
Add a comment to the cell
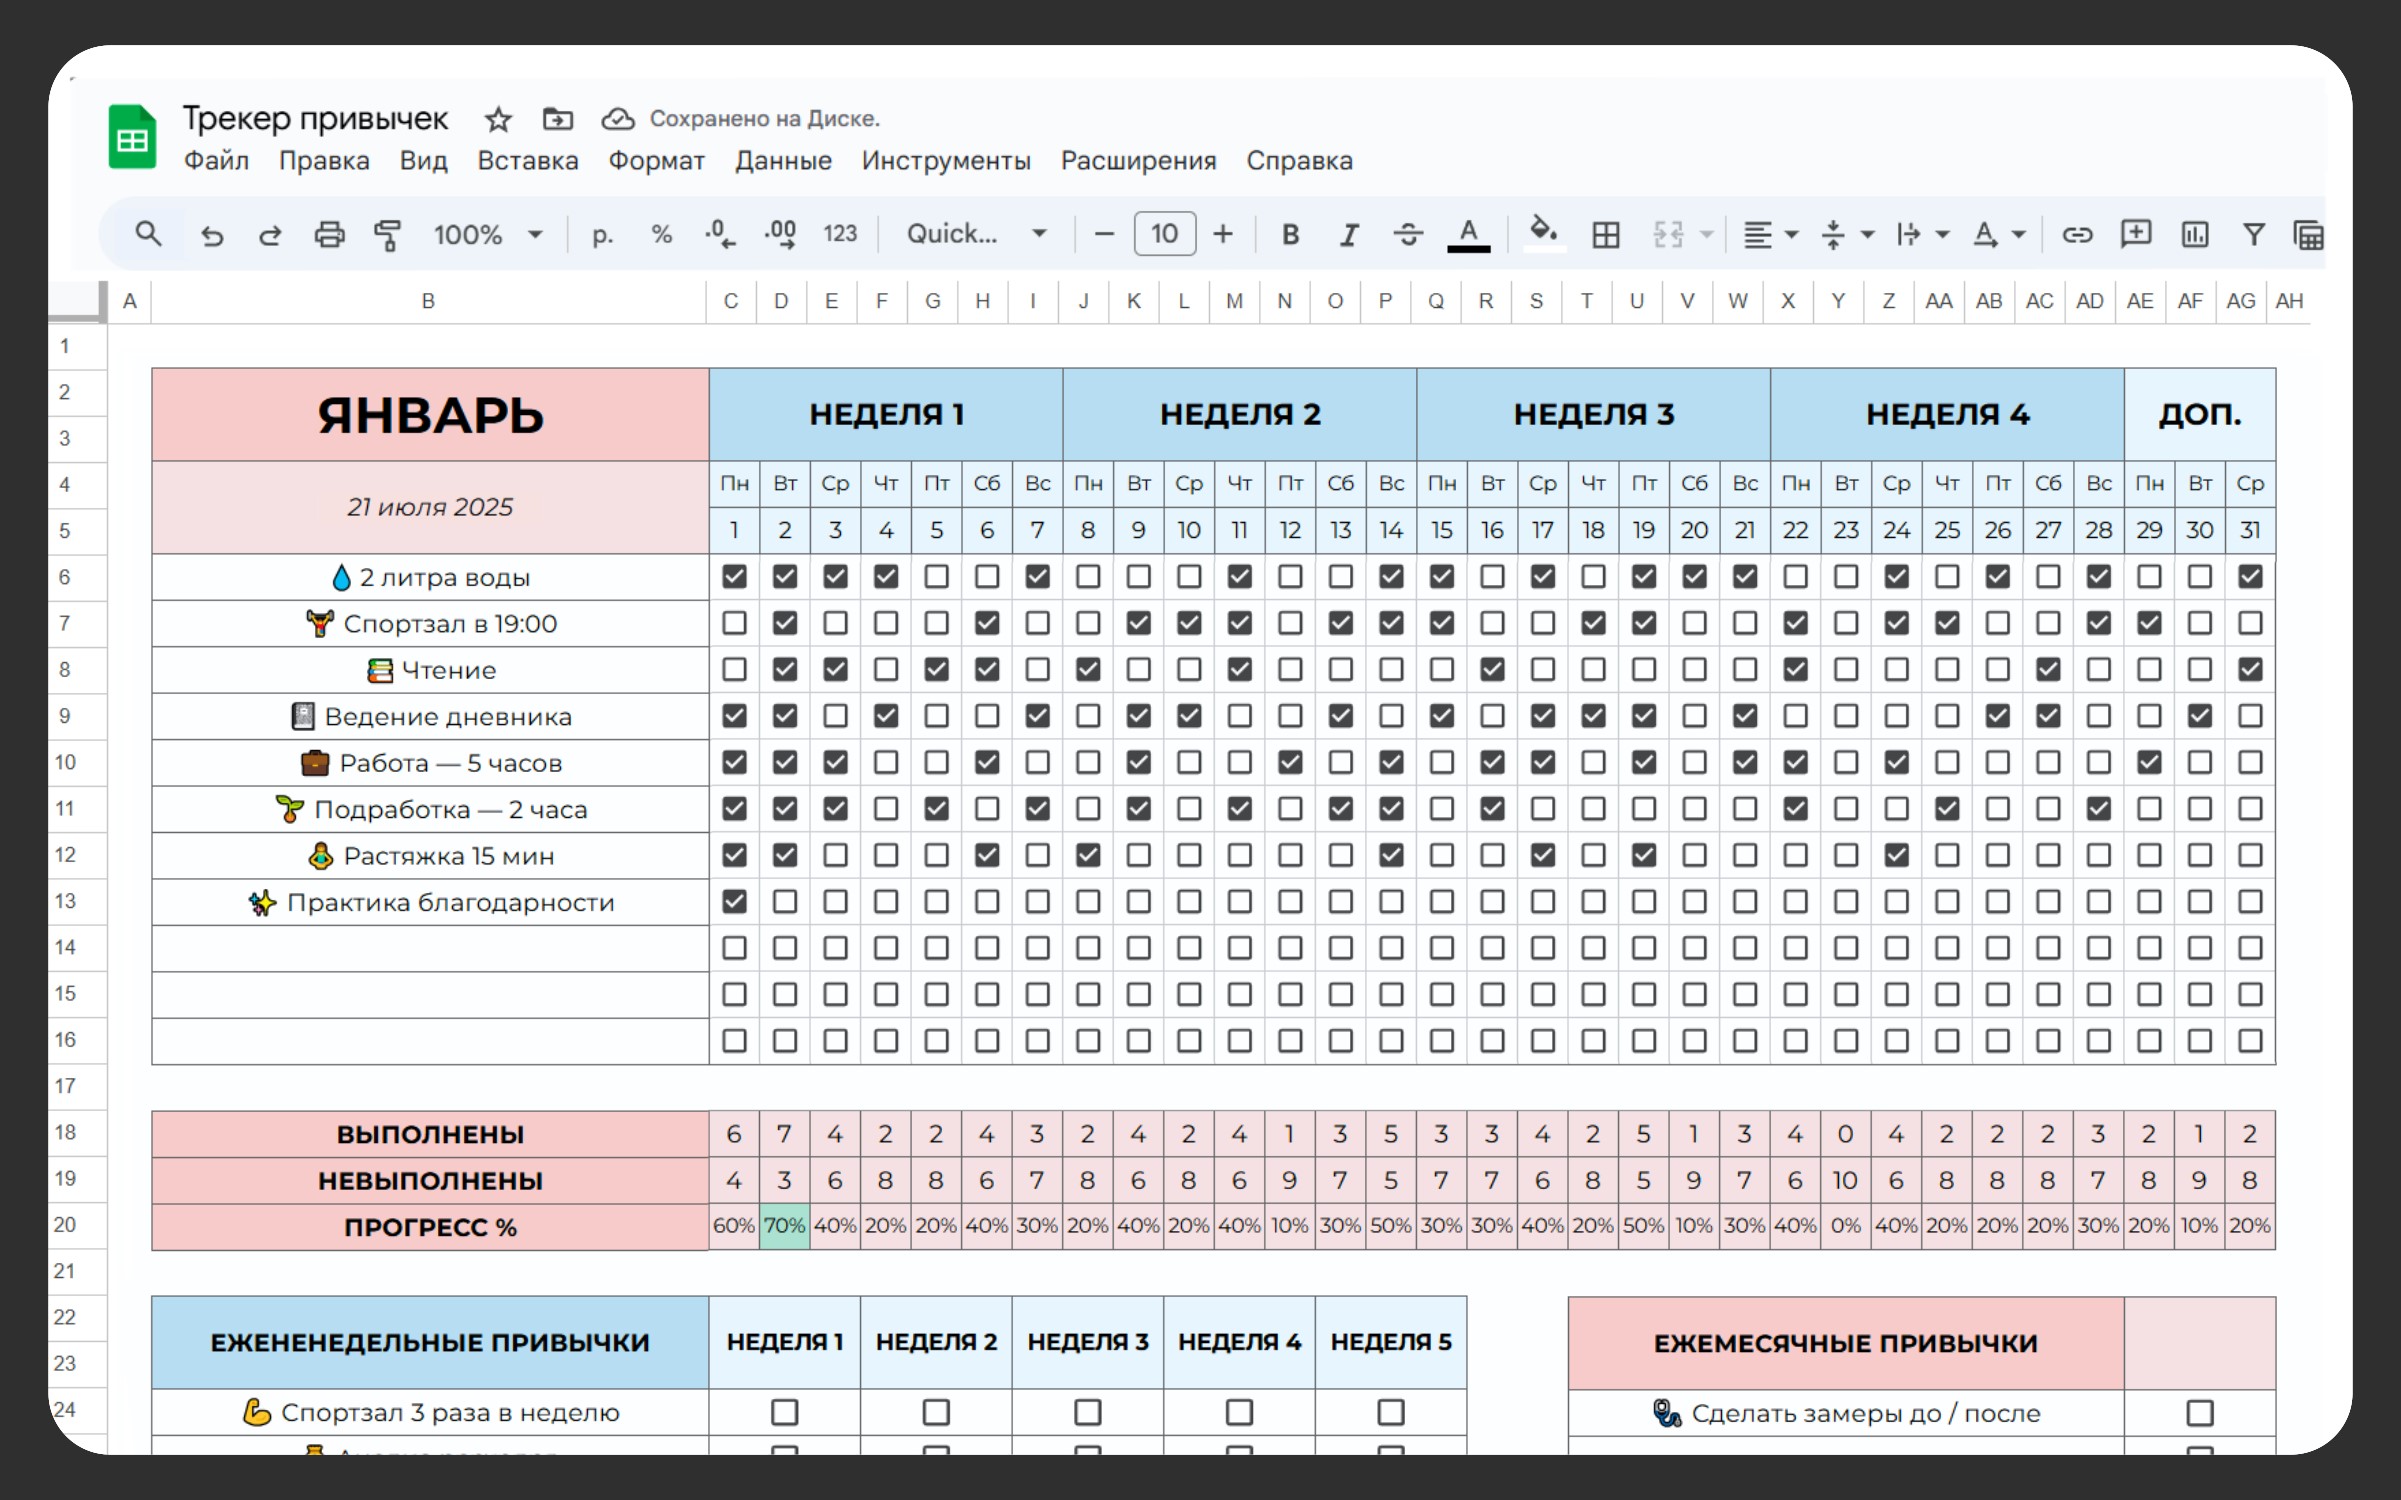[x=2136, y=235]
